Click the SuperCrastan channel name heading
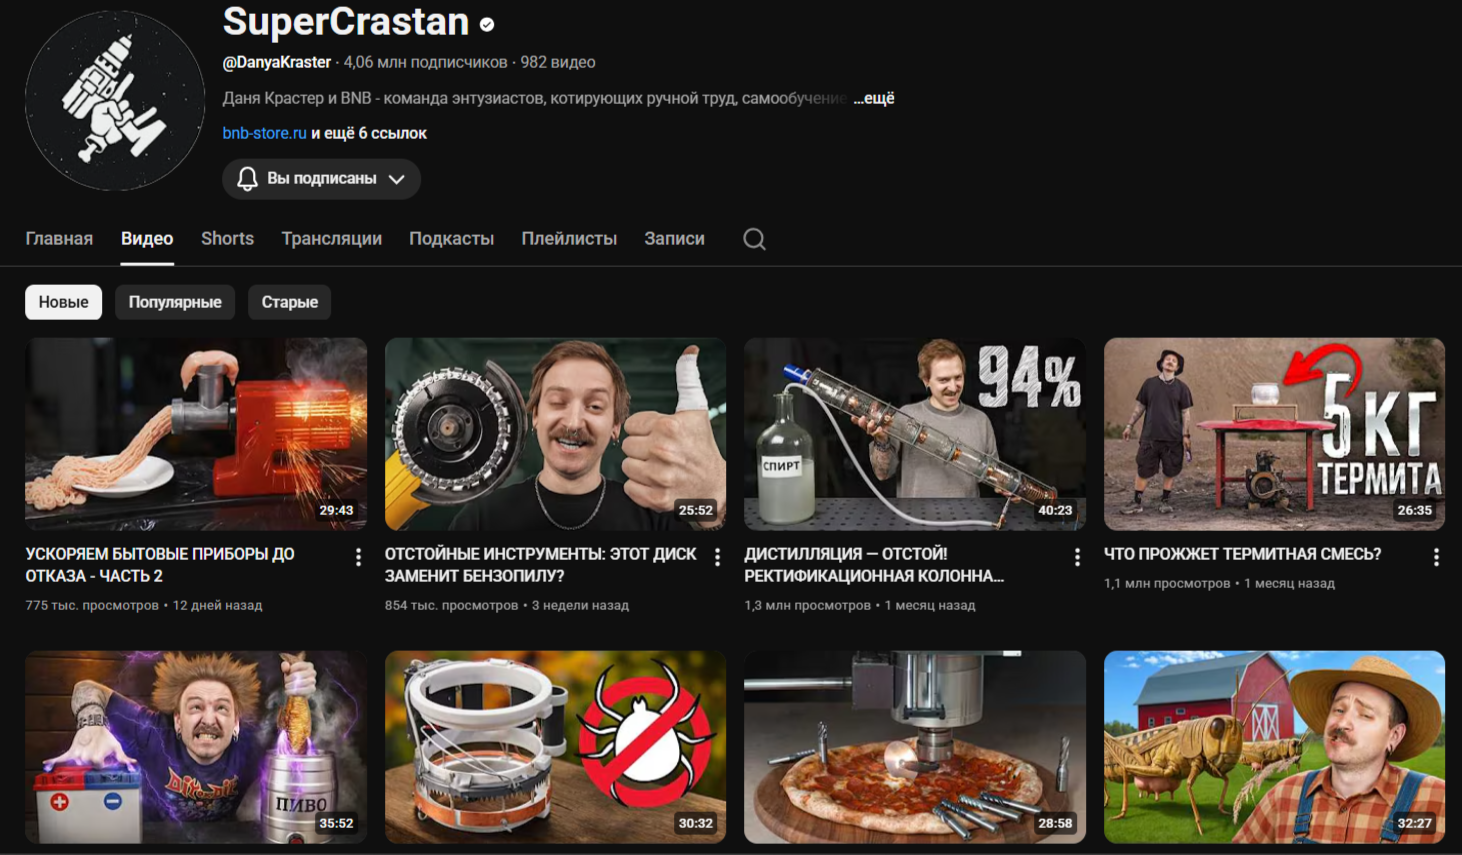This screenshot has height=855, width=1462. pyautogui.click(x=346, y=22)
